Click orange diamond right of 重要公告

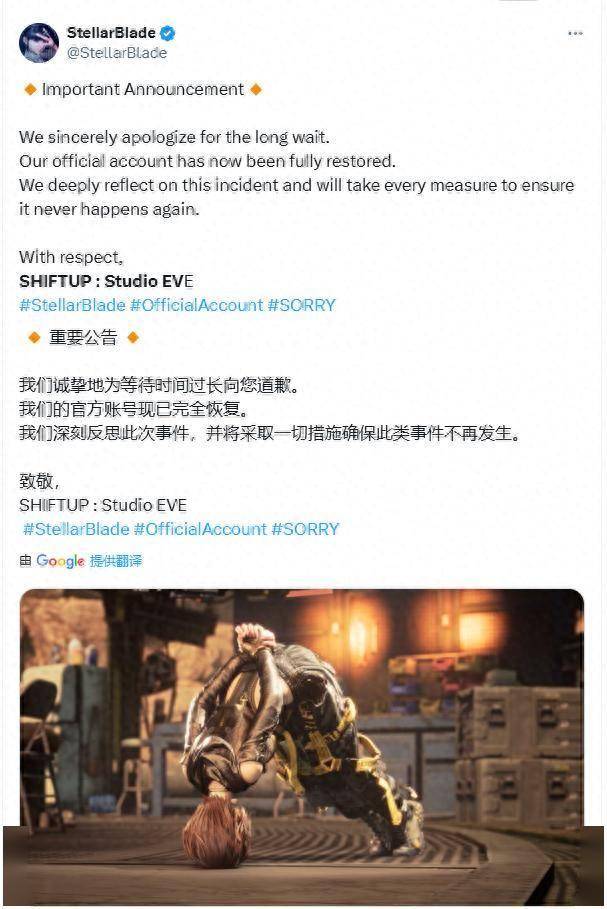coord(133,337)
